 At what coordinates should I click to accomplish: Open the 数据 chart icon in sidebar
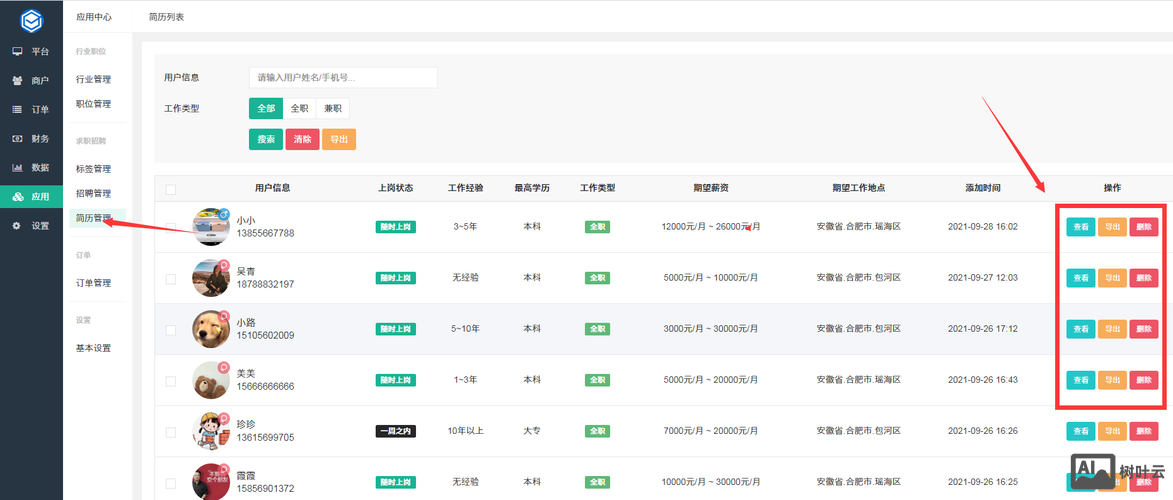(x=17, y=167)
